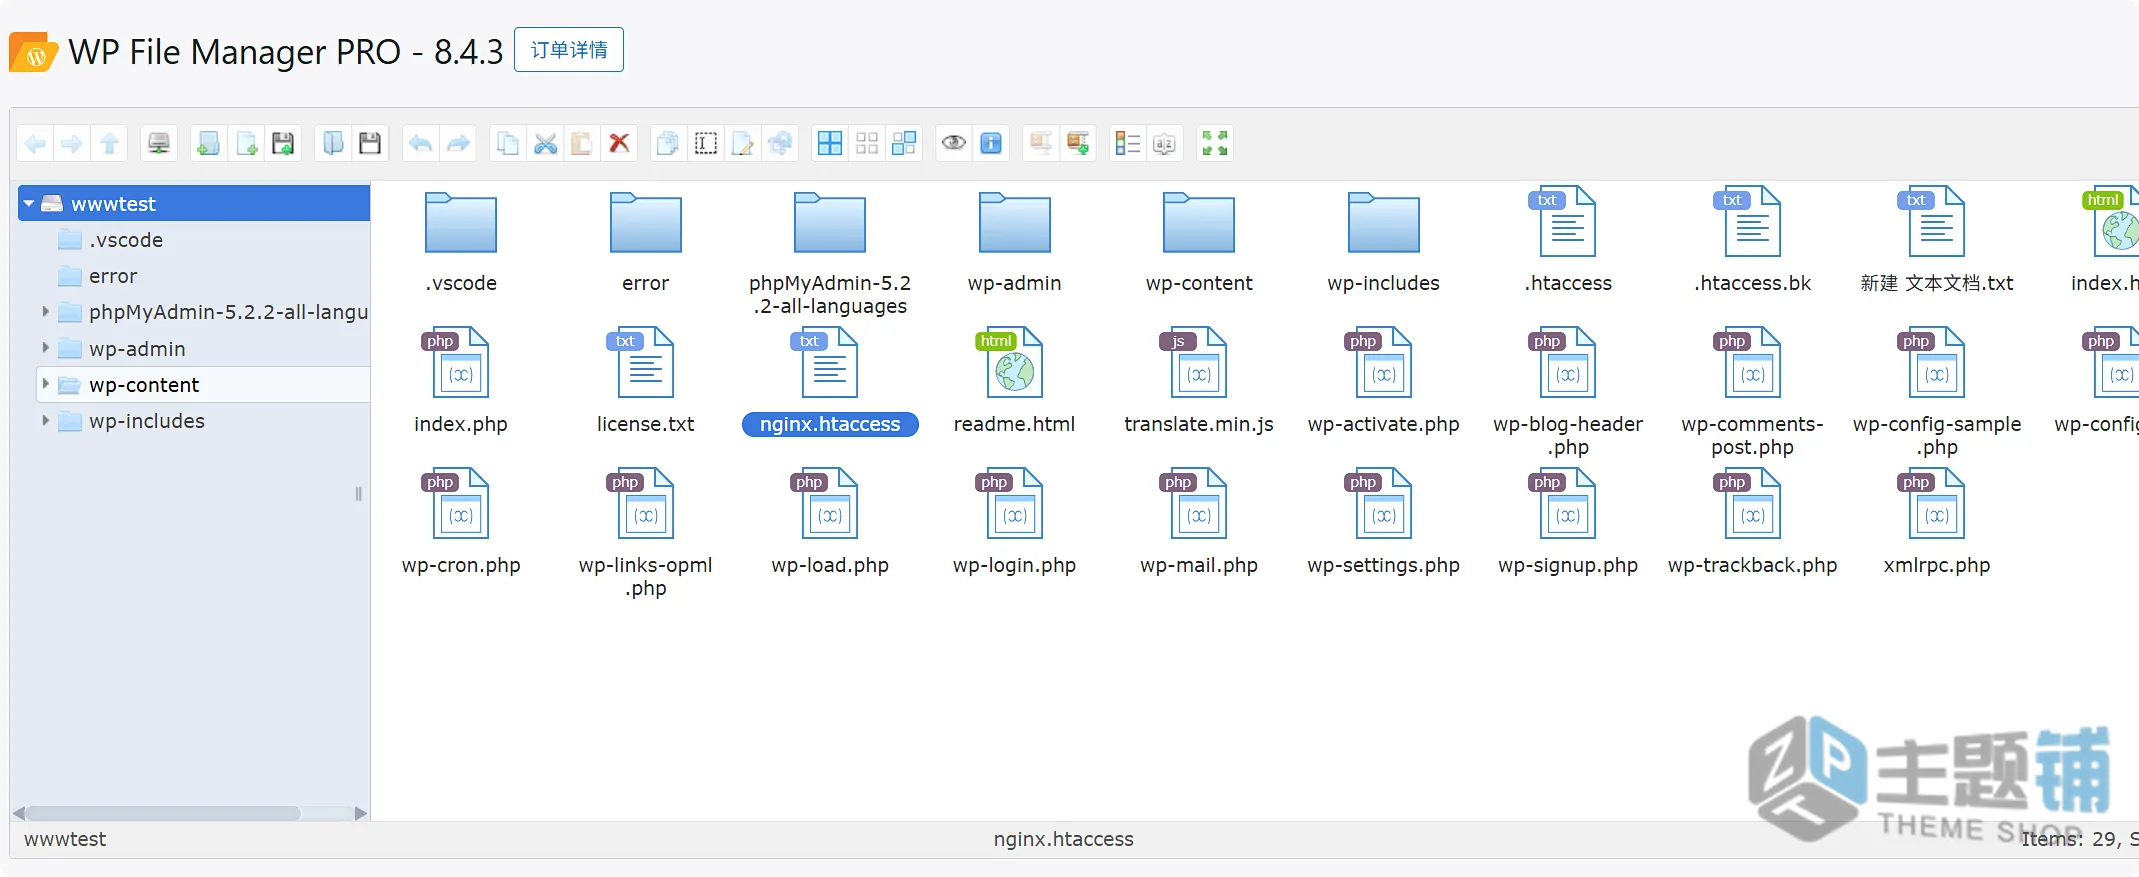Select the wp-blog-header.php file
2139x877 pixels.
pyautogui.click(x=1567, y=392)
